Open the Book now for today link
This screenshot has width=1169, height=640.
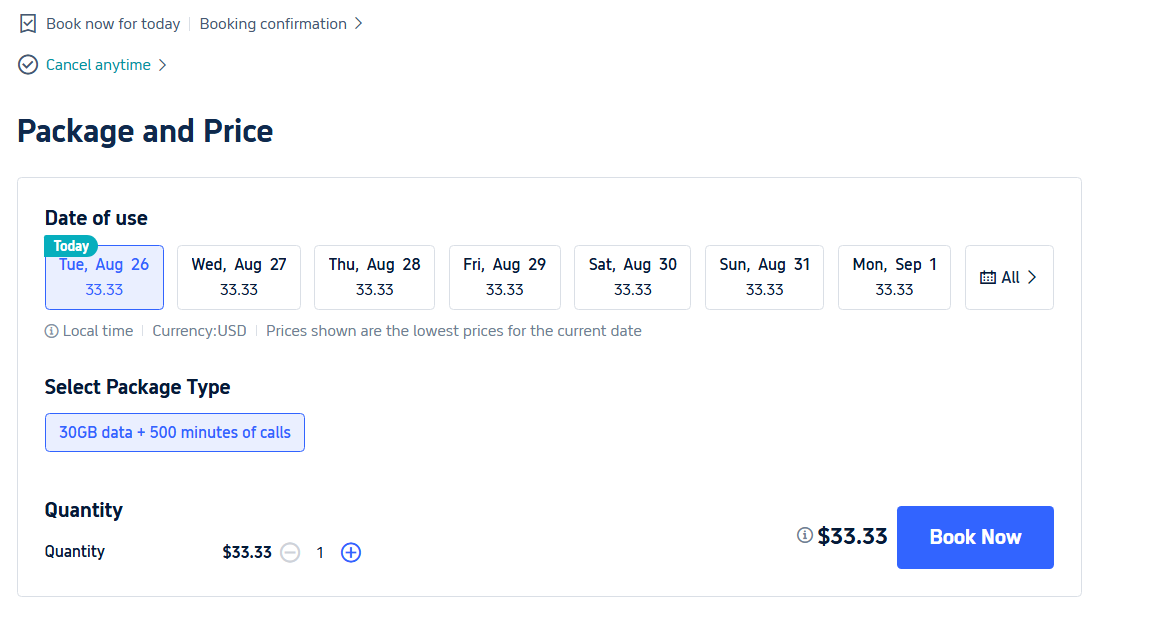(x=112, y=23)
